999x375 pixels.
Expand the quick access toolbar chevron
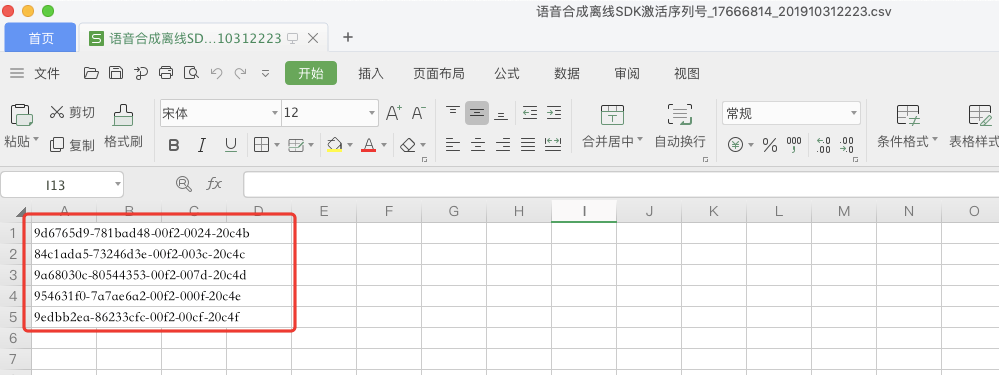266,74
